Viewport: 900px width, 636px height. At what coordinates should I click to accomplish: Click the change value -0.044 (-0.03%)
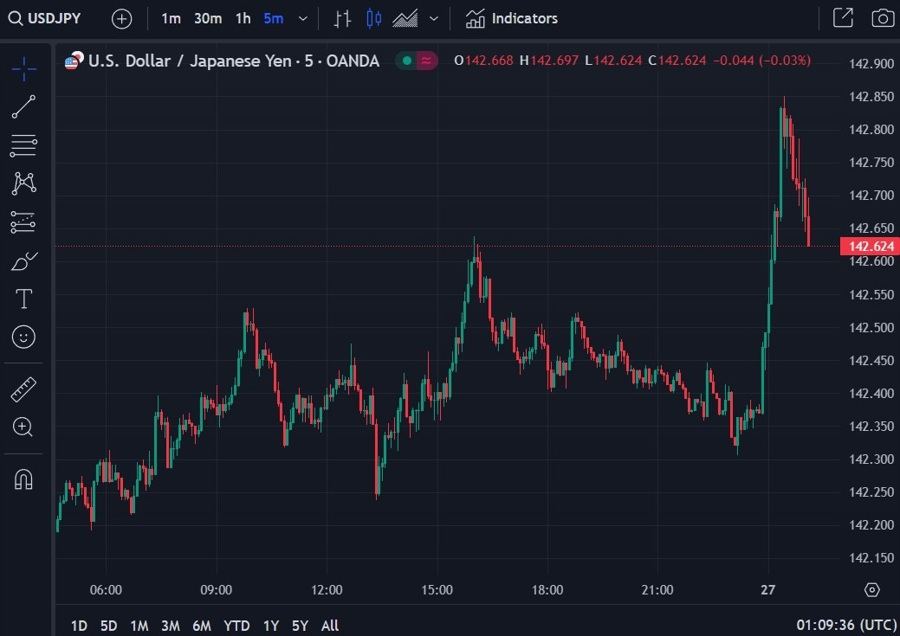[762, 60]
